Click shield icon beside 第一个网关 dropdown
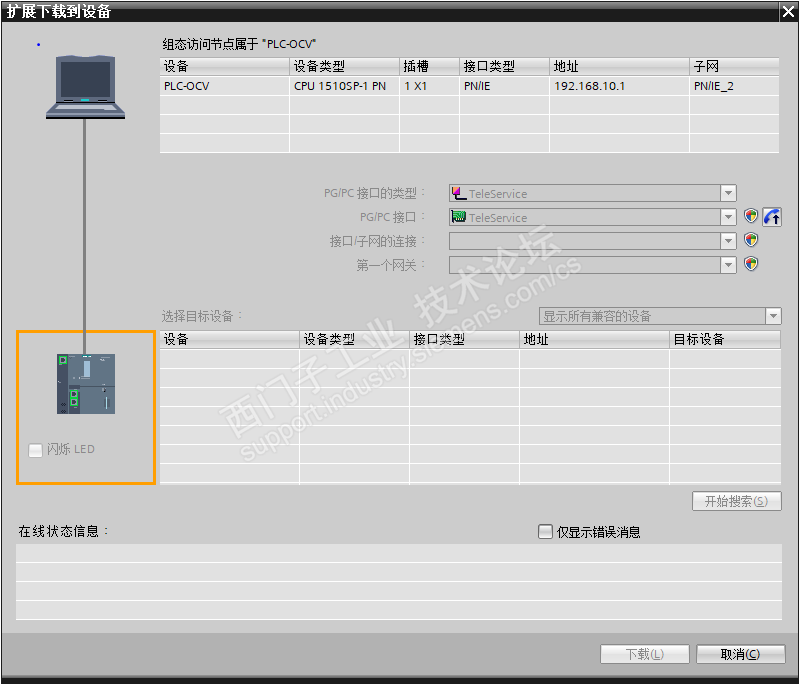Viewport: 800px width, 685px height. 751,264
